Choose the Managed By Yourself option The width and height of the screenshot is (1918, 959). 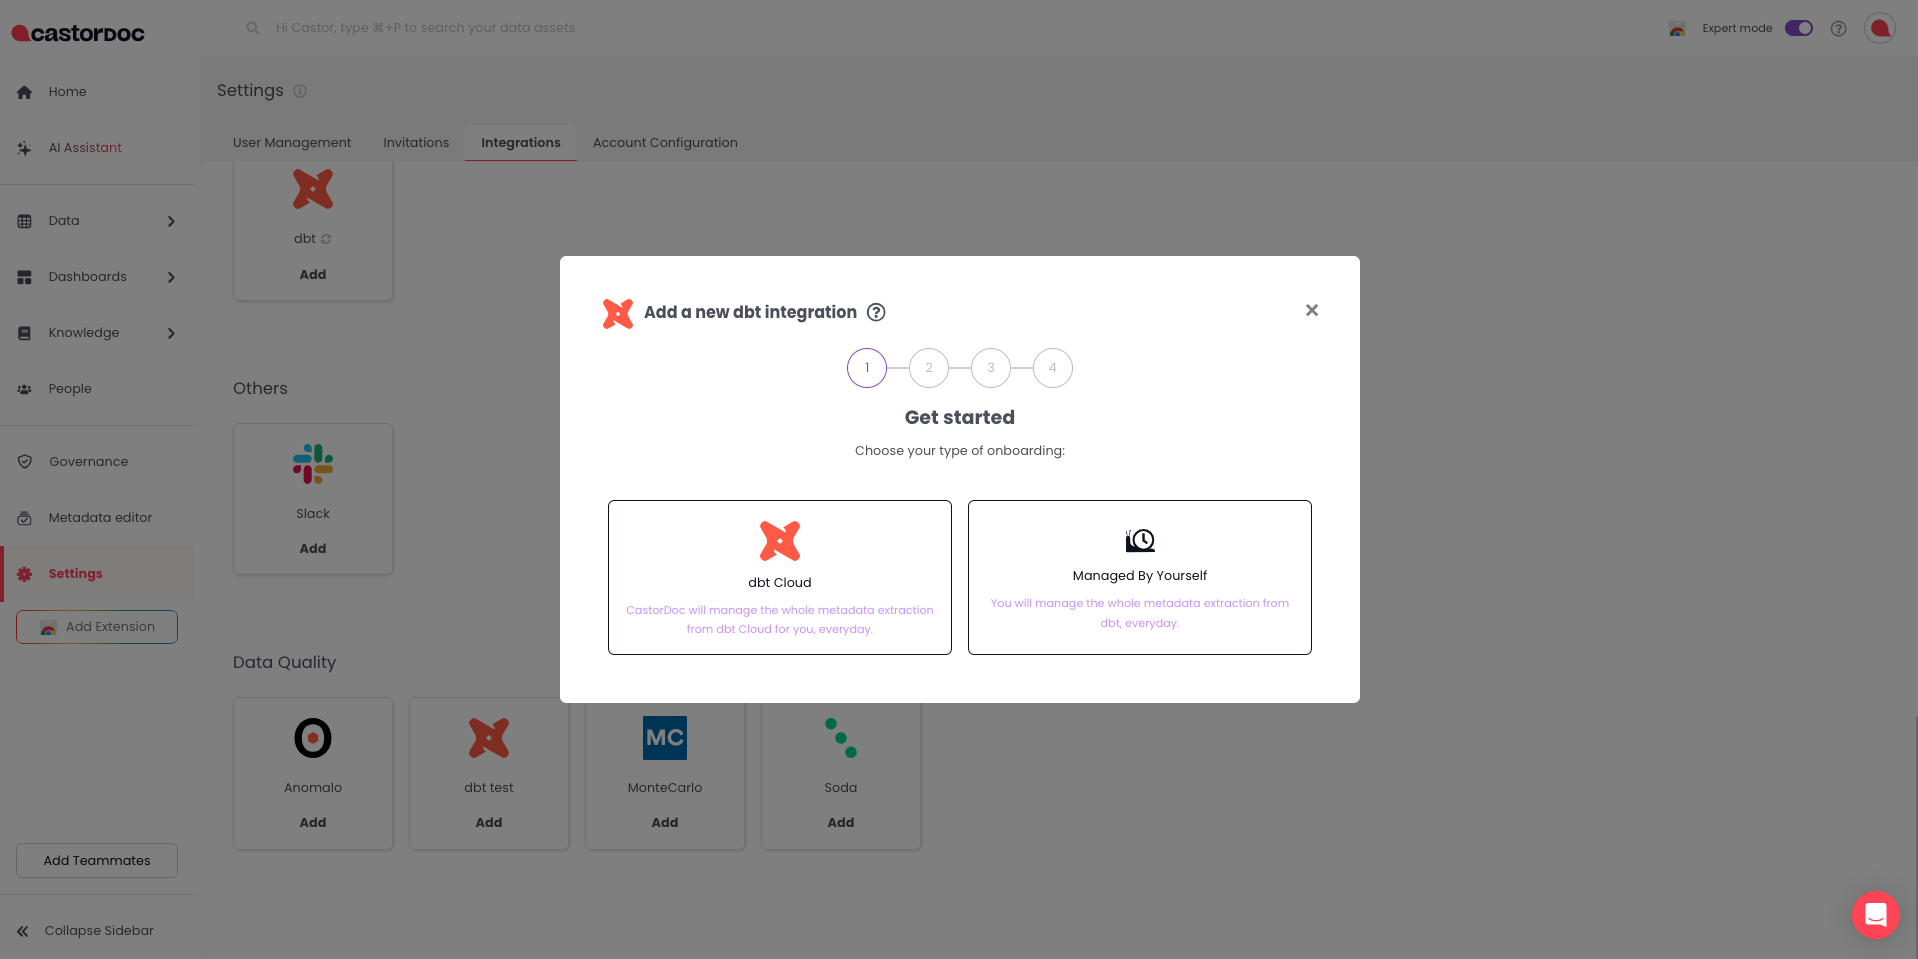point(1139,577)
